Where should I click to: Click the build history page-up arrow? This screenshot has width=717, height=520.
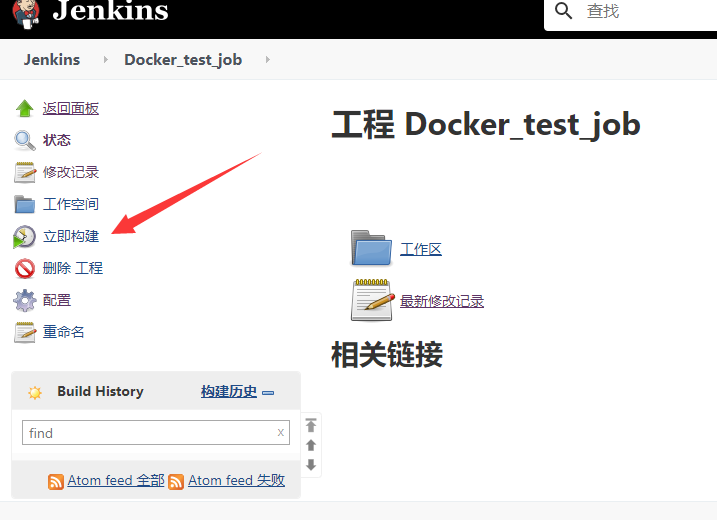pyautogui.click(x=311, y=445)
